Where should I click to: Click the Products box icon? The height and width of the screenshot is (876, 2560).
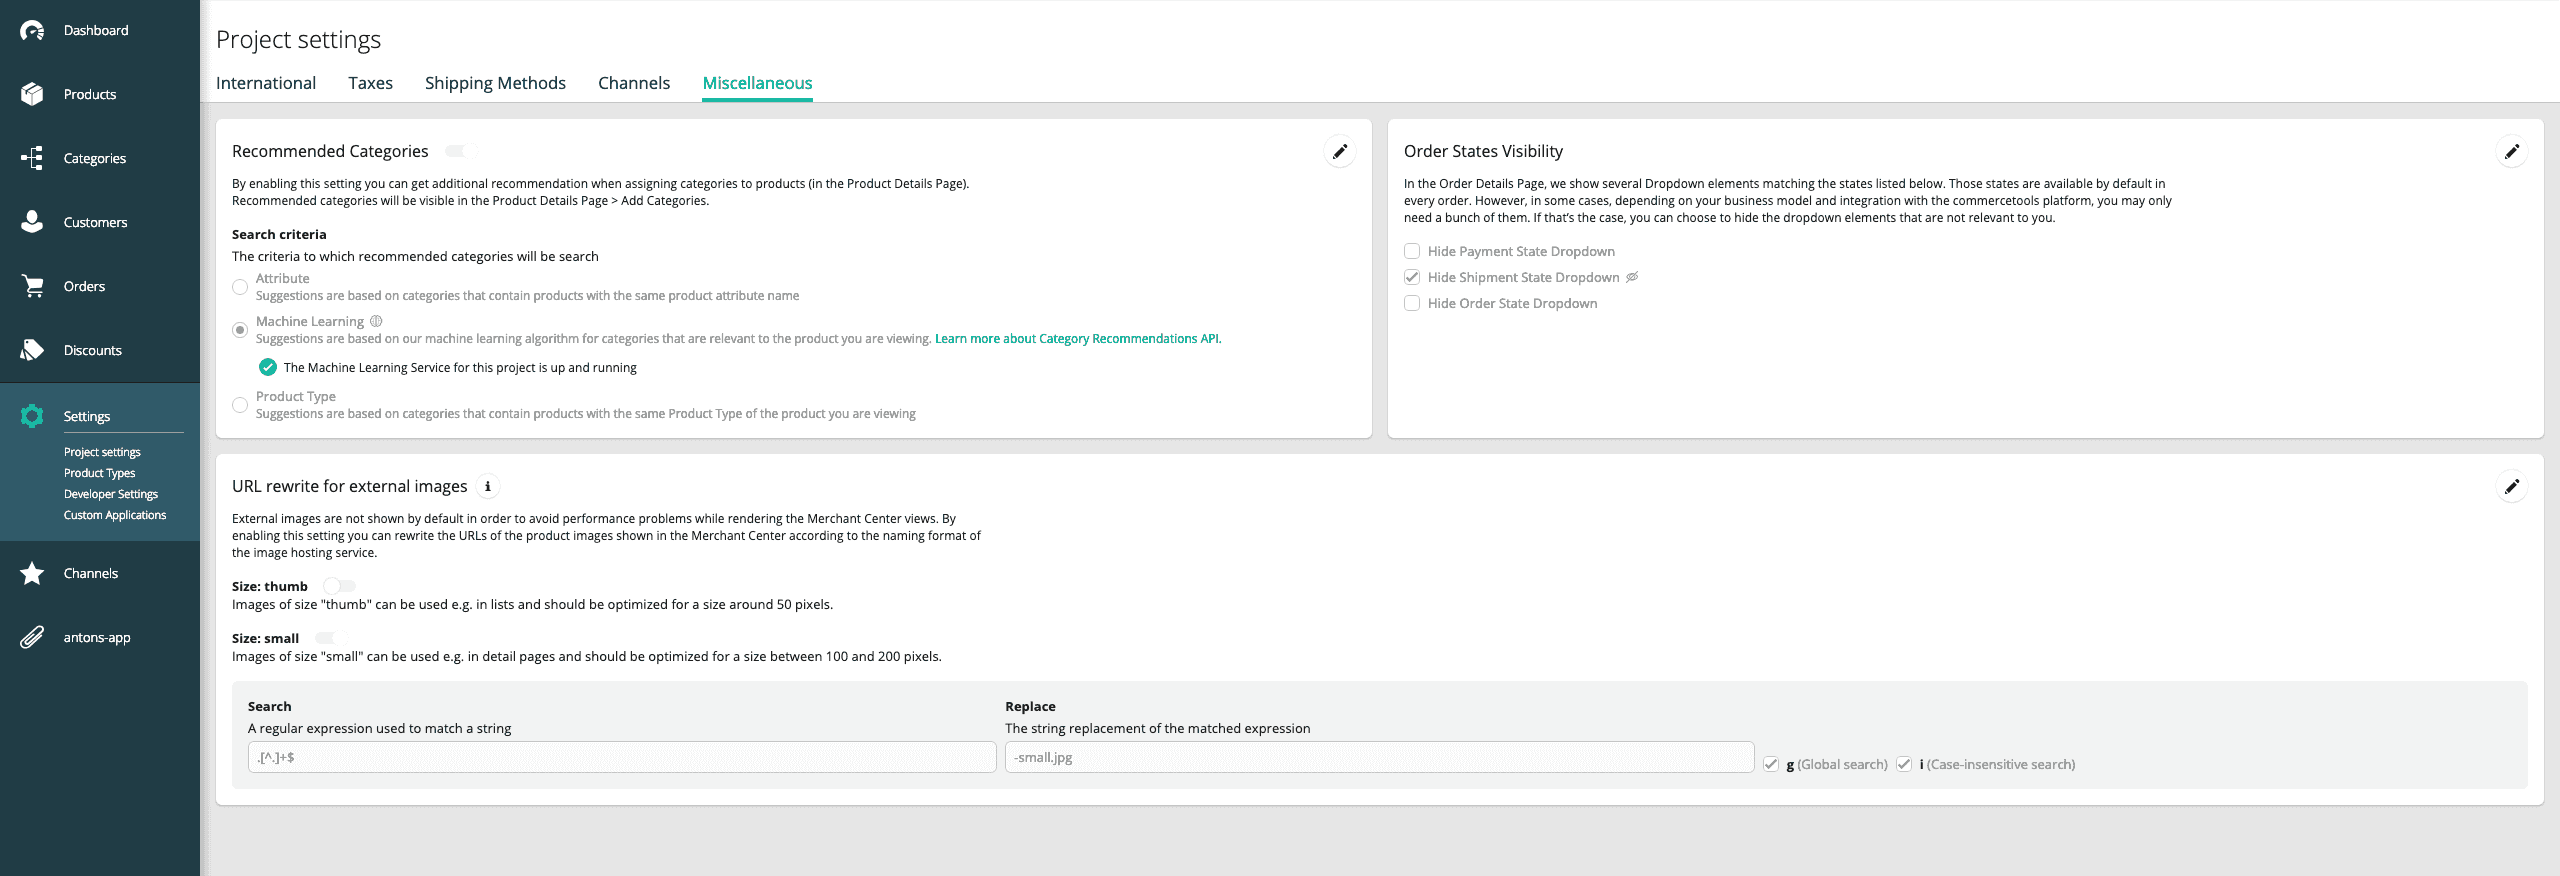tap(32, 94)
